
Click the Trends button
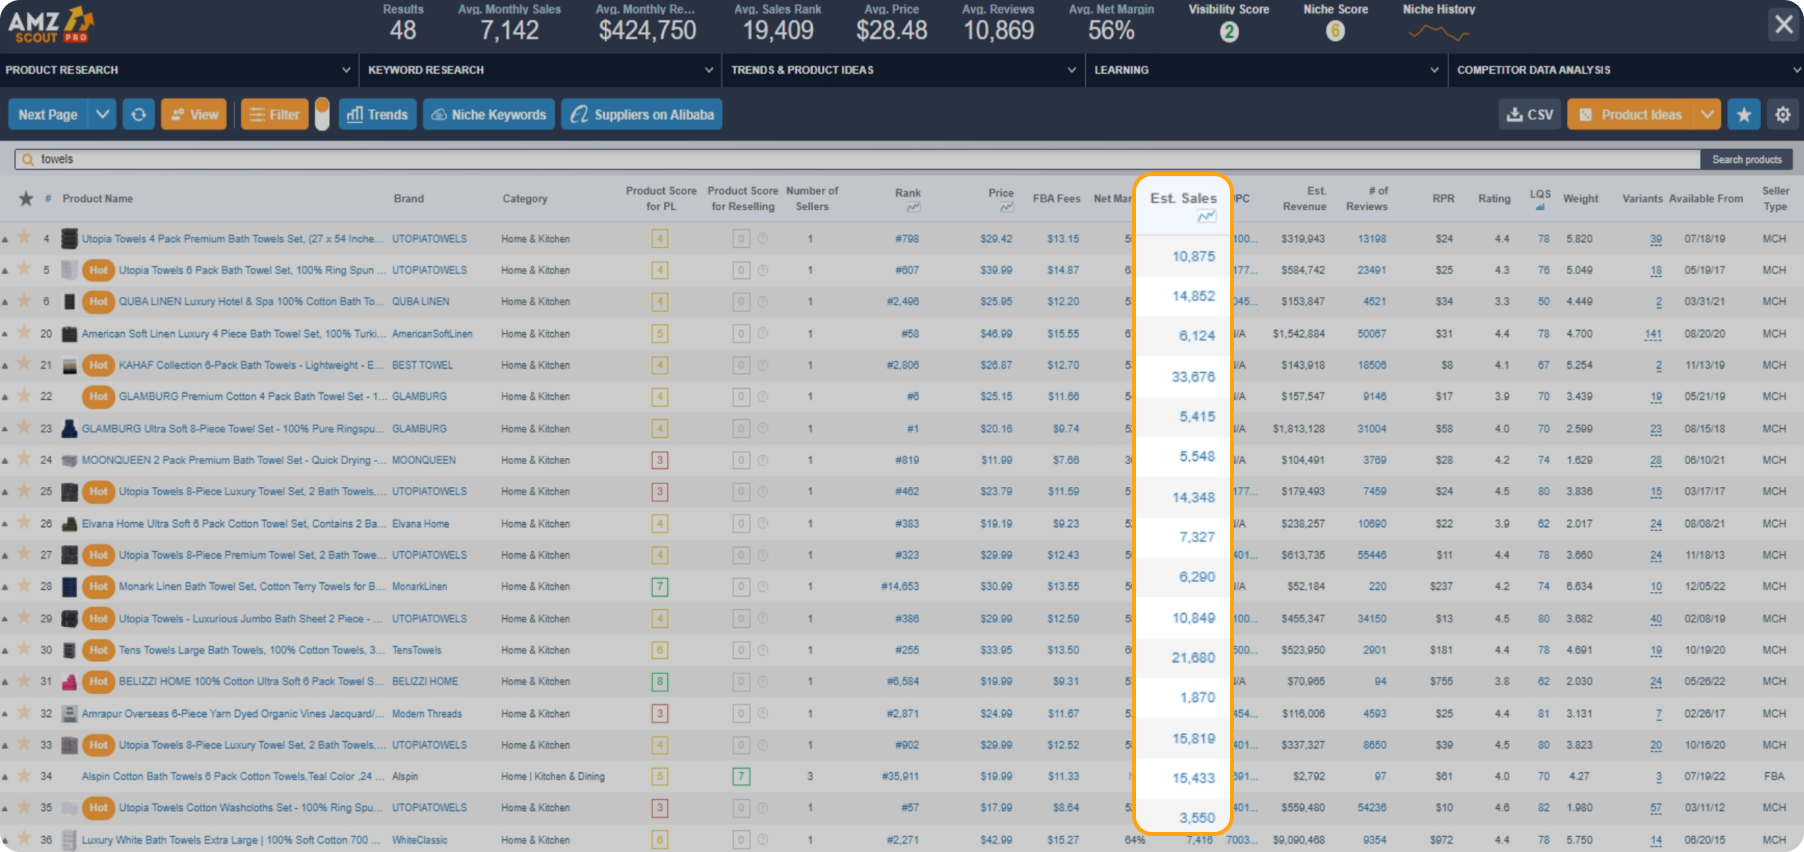[378, 115]
